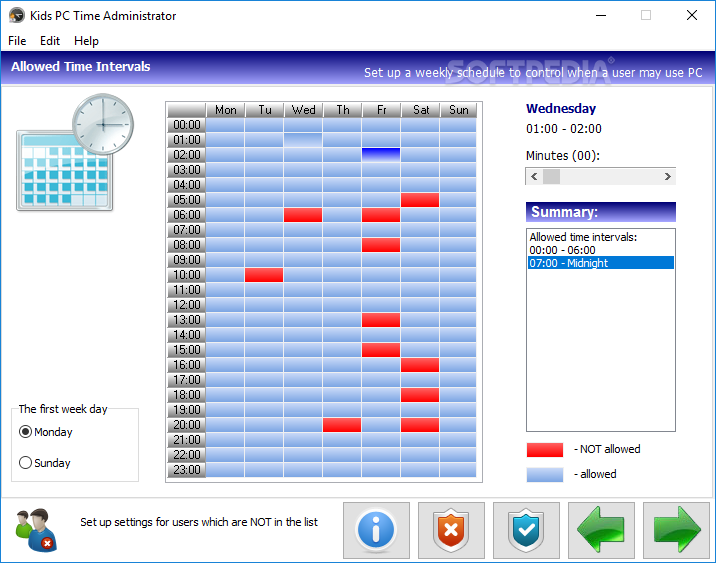Image resolution: width=716 pixels, height=563 pixels.
Task: Click the Sun column header
Action: pyautogui.click(x=458, y=110)
